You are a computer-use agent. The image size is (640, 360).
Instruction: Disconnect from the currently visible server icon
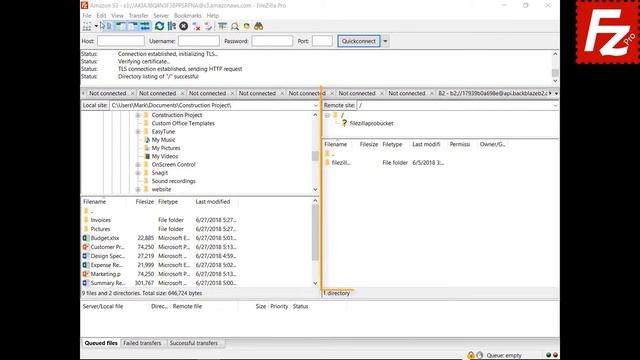coord(196,27)
